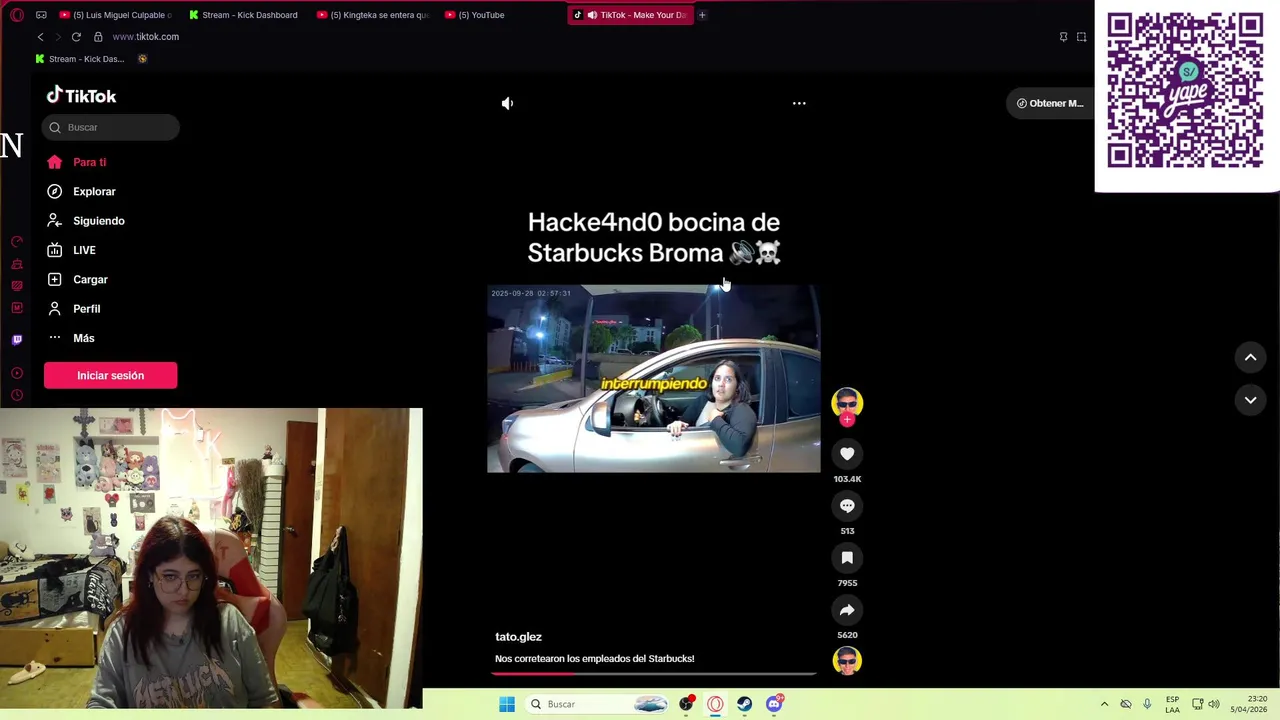Open the Discord taskbar icon
1280x720 pixels.
tap(774, 704)
